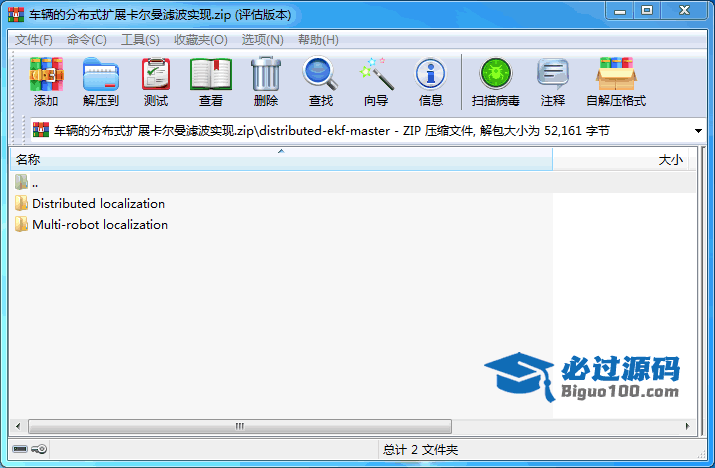Open the Options (选项) menu
715x468 pixels.
click(x=262, y=40)
